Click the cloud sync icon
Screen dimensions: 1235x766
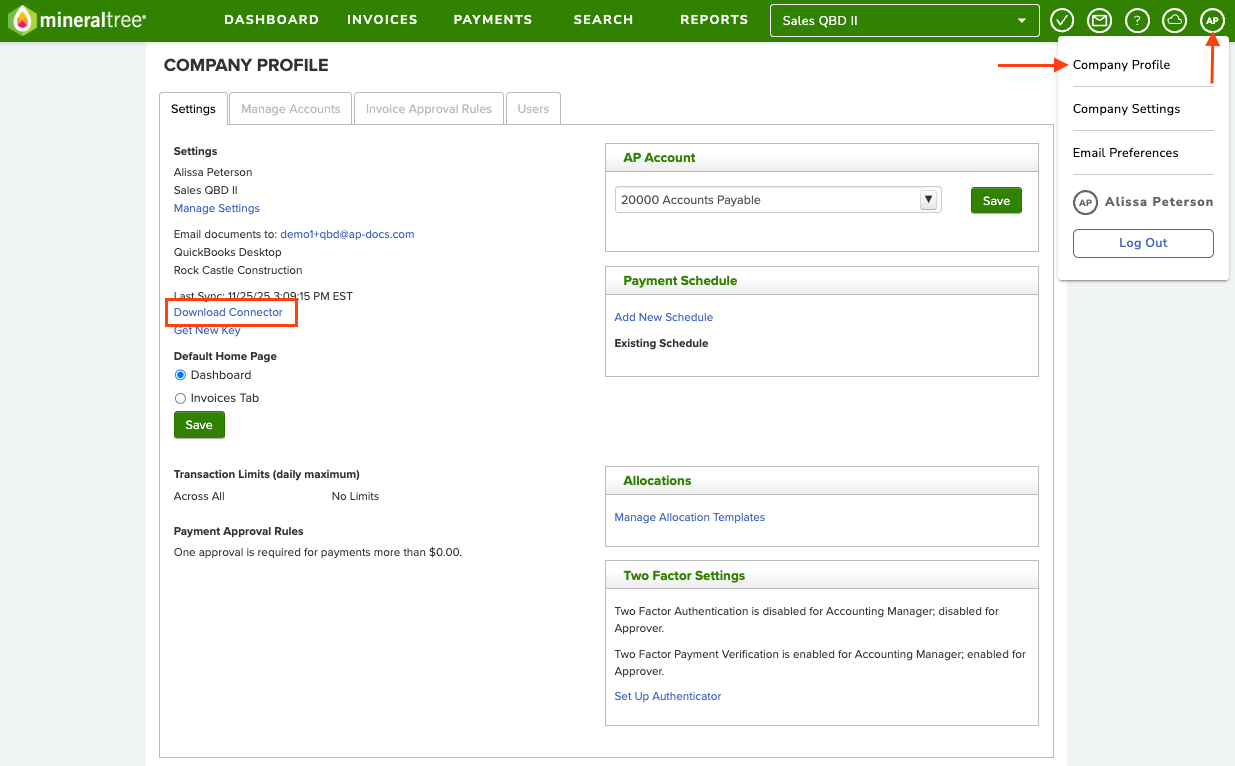pos(1174,20)
